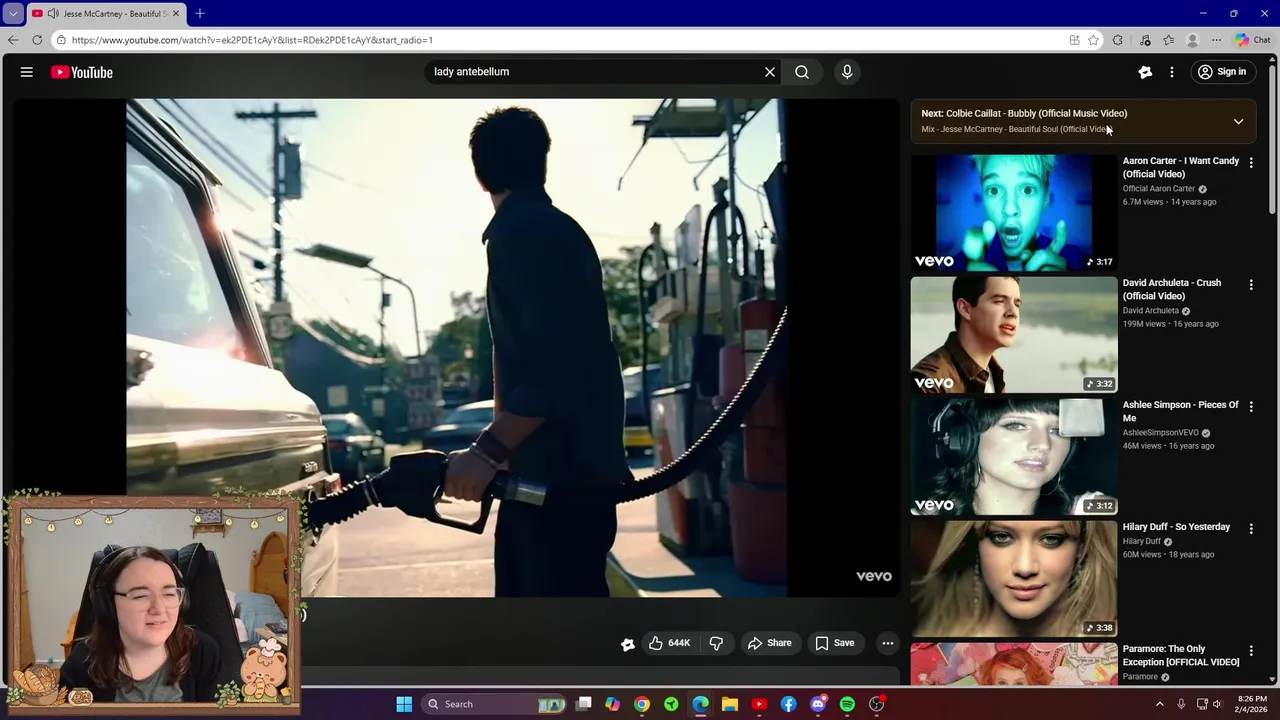Visit Official Aaron Carter channel
The width and height of the screenshot is (1280, 720).
click(x=1159, y=188)
